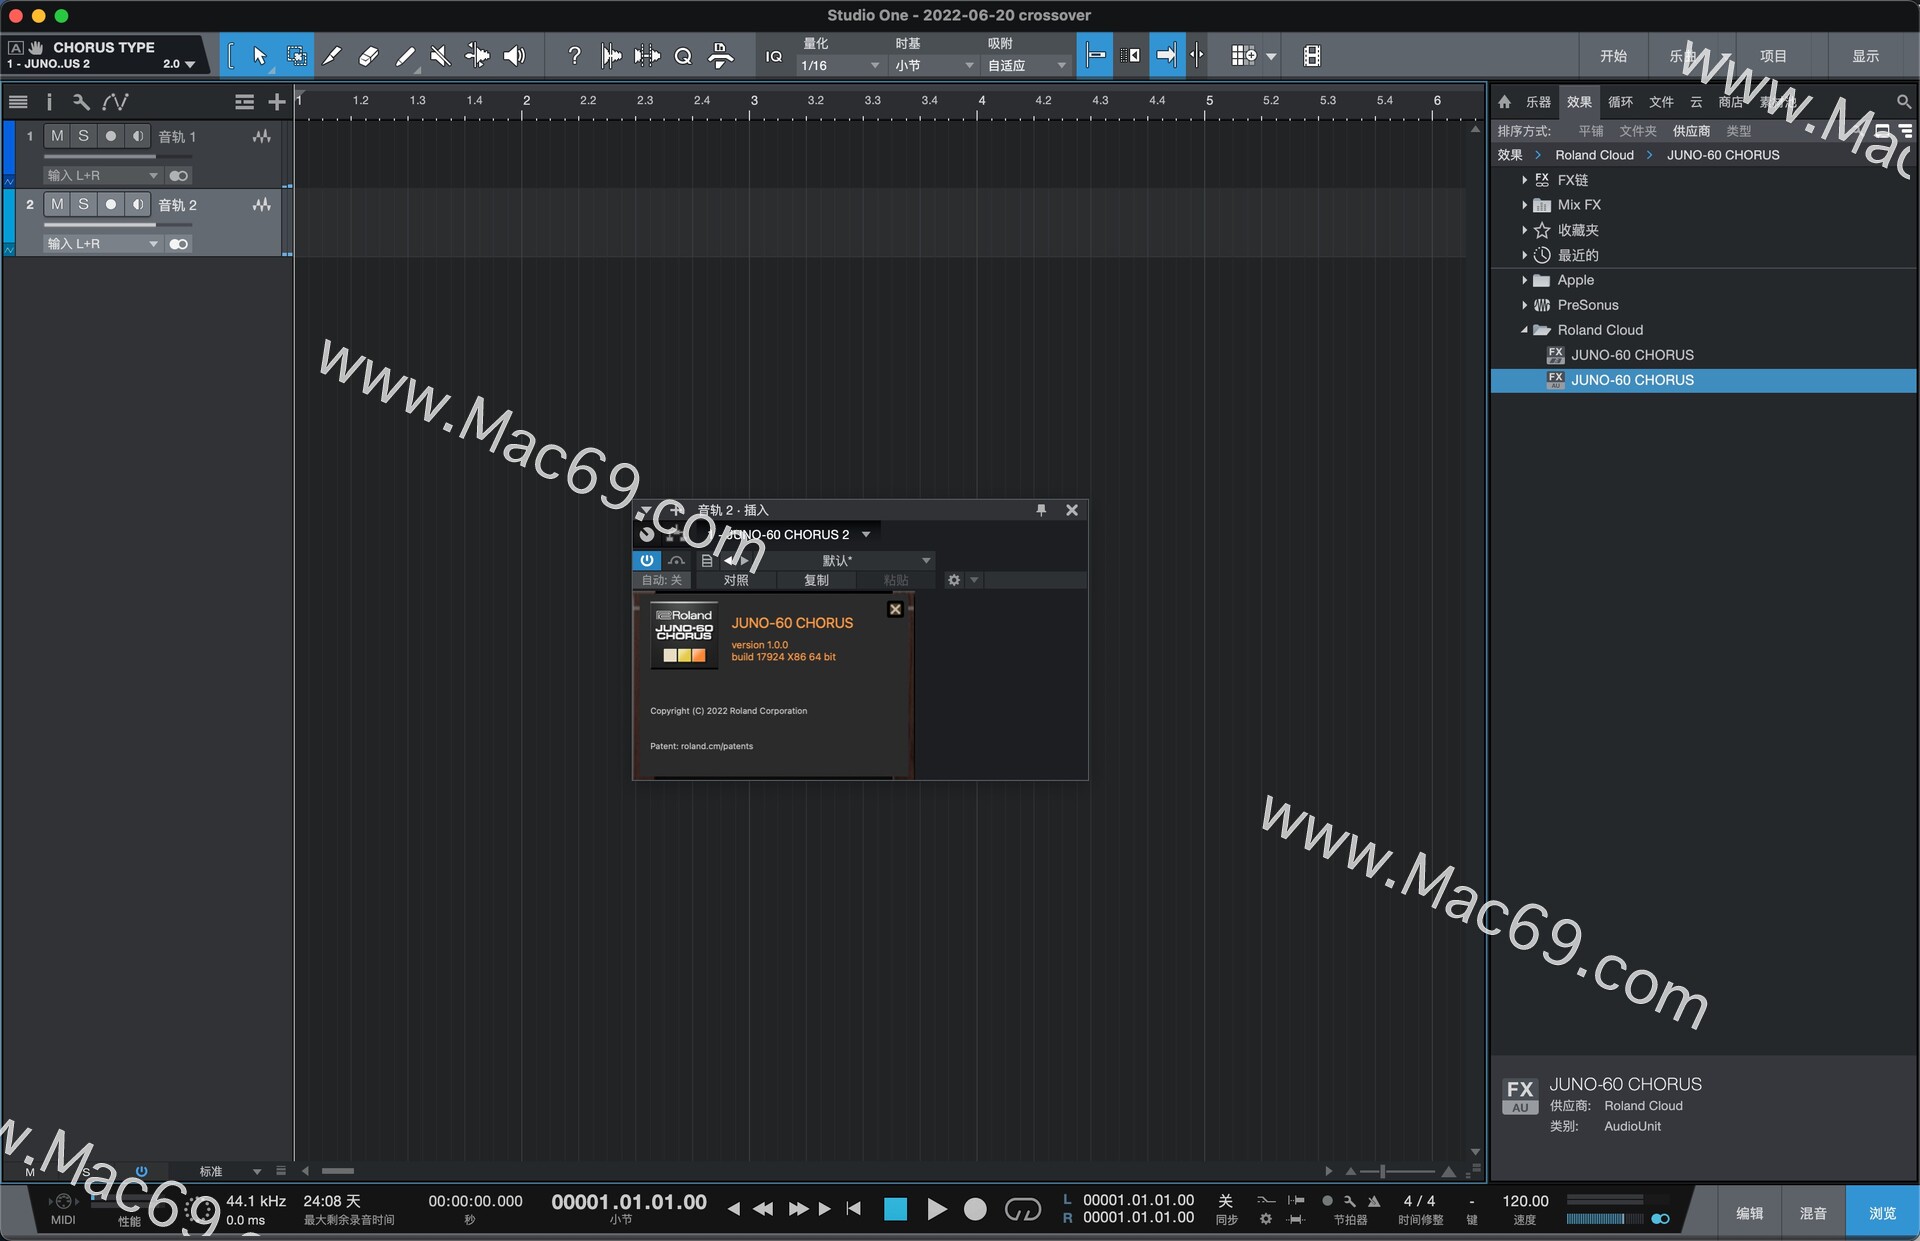Image resolution: width=1920 pixels, height=1241 pixels.
Task: Open the 乐器 tab in right panel
Action: point(1535,104)
